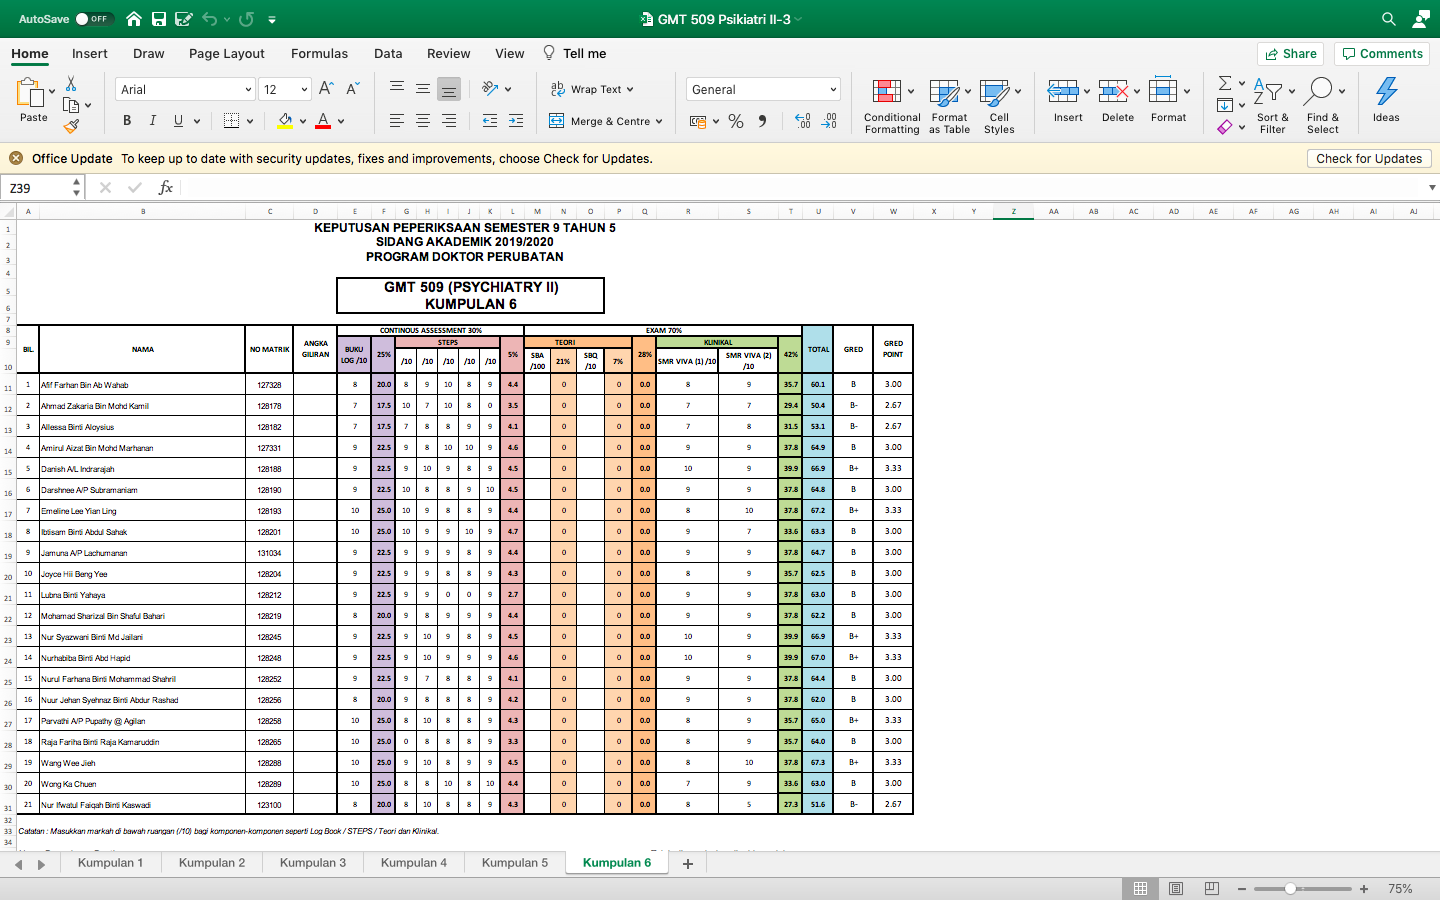1440x900 pixels.
Task: Apply red font colour swatch
Action: tap(323, 121)
